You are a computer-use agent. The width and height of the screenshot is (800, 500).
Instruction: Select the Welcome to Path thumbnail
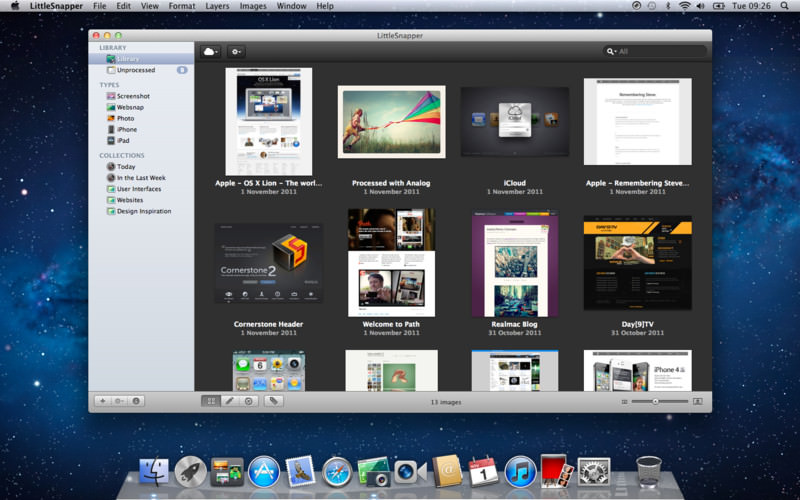click(x=391, y=263)
